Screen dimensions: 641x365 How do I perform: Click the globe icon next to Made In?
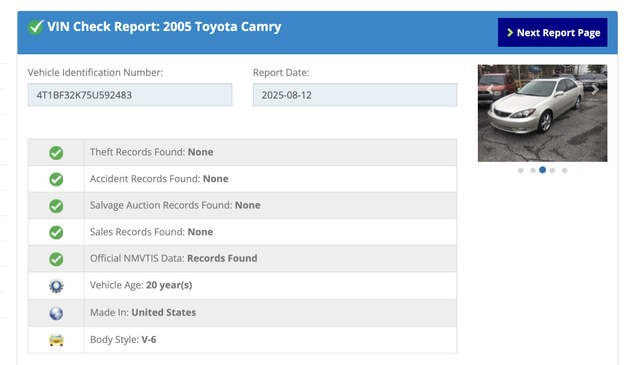56,313
